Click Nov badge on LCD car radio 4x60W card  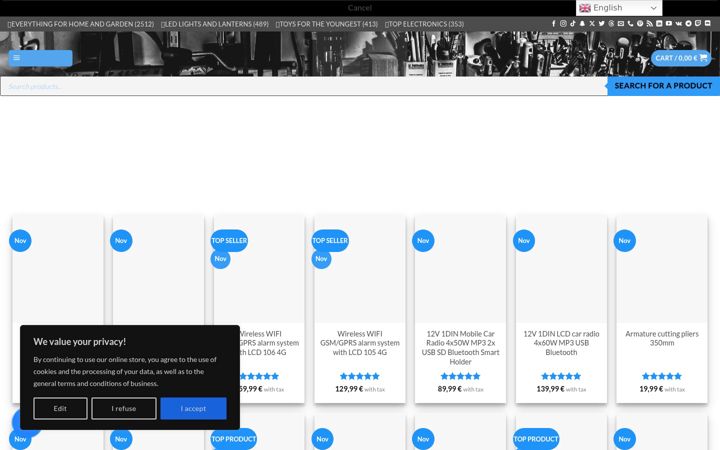click(x=524, y=241)
